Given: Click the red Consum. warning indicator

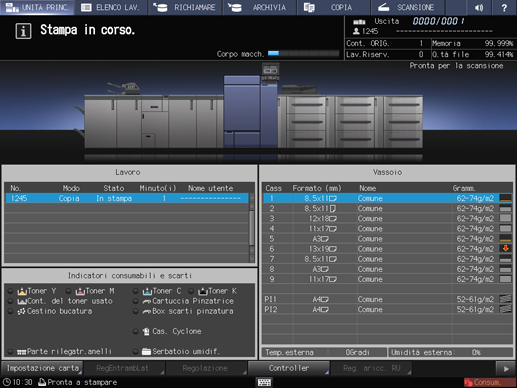Looking at the screenshot, I should [x=489, y=382].
